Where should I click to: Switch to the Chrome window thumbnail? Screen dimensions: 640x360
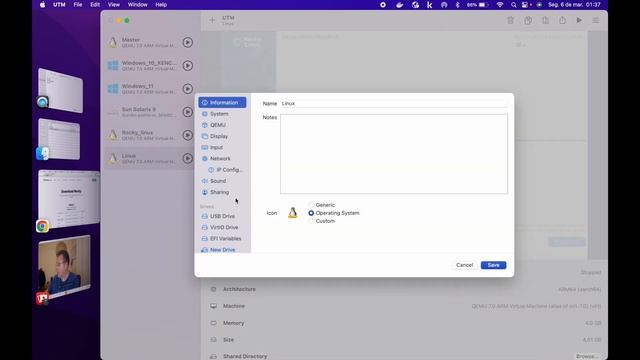69,199
